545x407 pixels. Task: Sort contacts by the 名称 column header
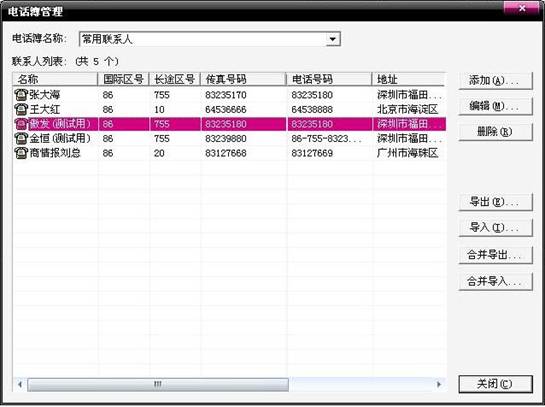(55, 79)
